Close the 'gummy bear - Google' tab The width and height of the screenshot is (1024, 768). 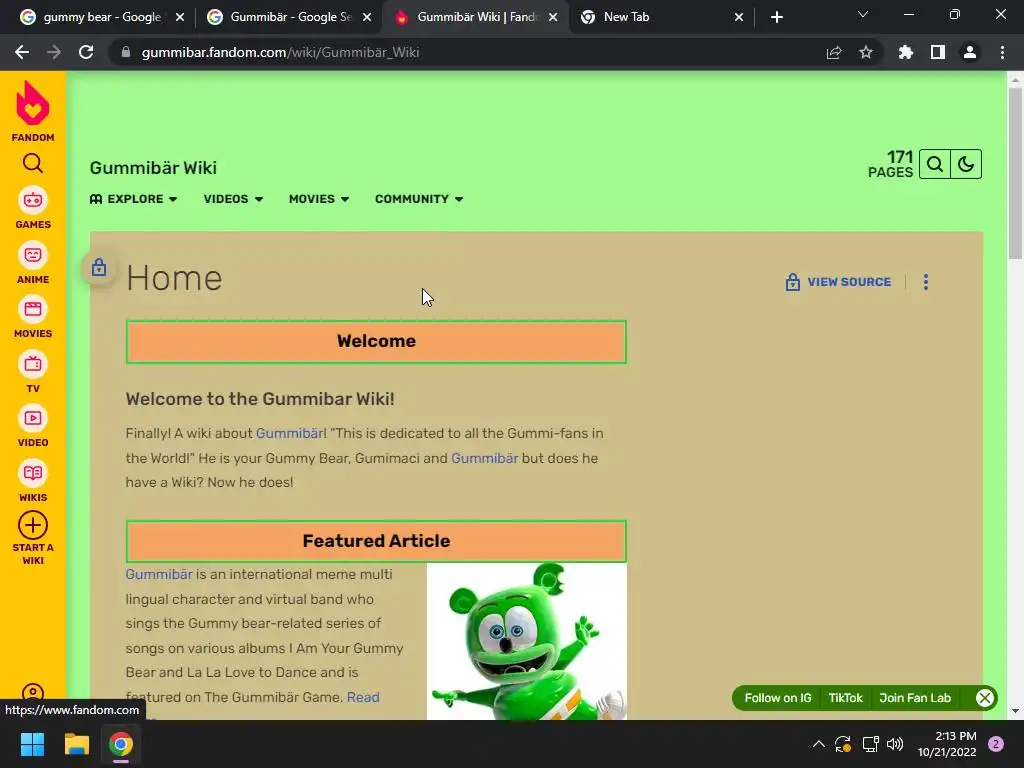point(180,17)
